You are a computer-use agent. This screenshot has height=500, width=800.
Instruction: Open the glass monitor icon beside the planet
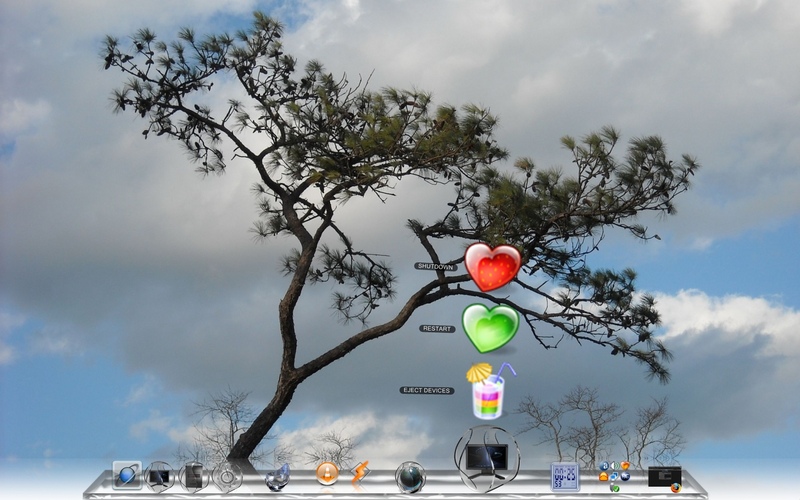tap(159, 477)
